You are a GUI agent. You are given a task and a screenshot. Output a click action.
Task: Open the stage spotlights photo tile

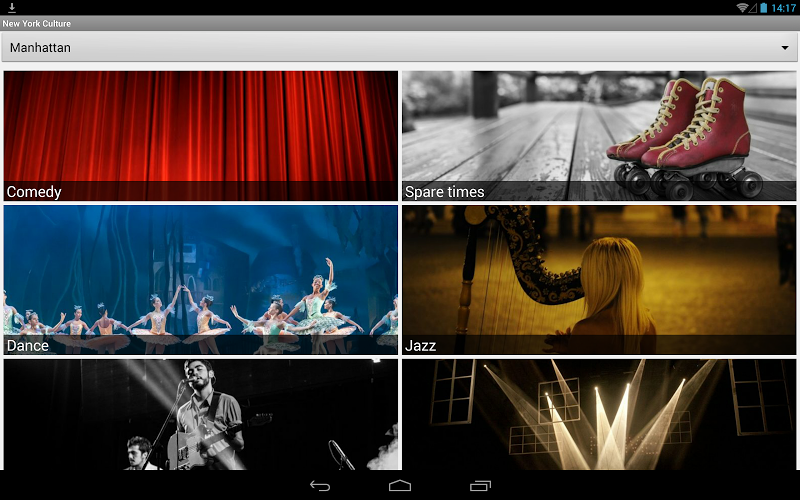[x=599, y=414]
